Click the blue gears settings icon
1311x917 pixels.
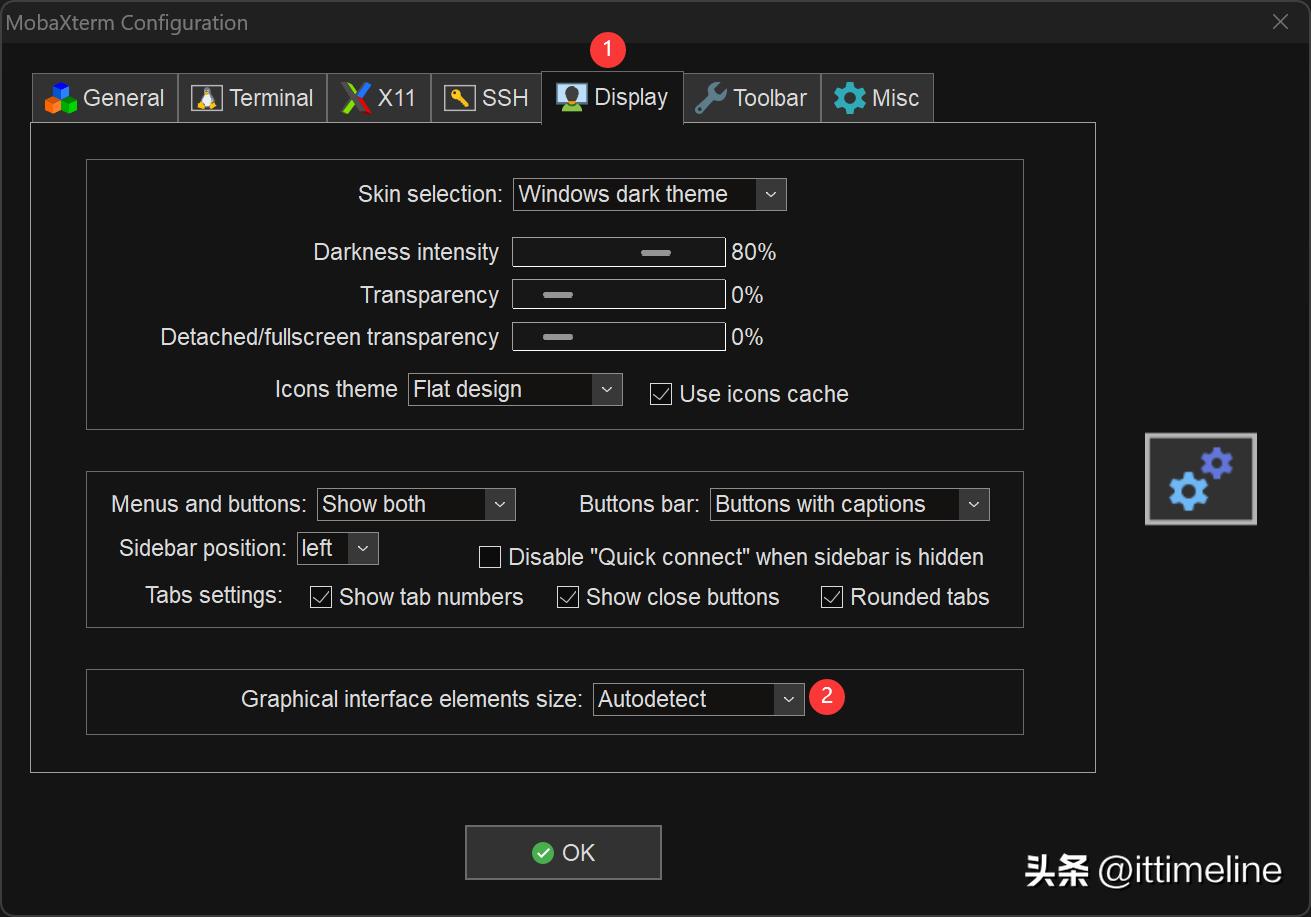click(1200, 479)
